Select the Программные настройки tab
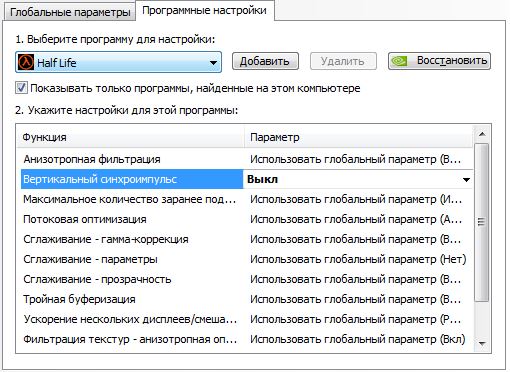The height and width of the screenshot is (372, 510). click(x=204, y=11)
